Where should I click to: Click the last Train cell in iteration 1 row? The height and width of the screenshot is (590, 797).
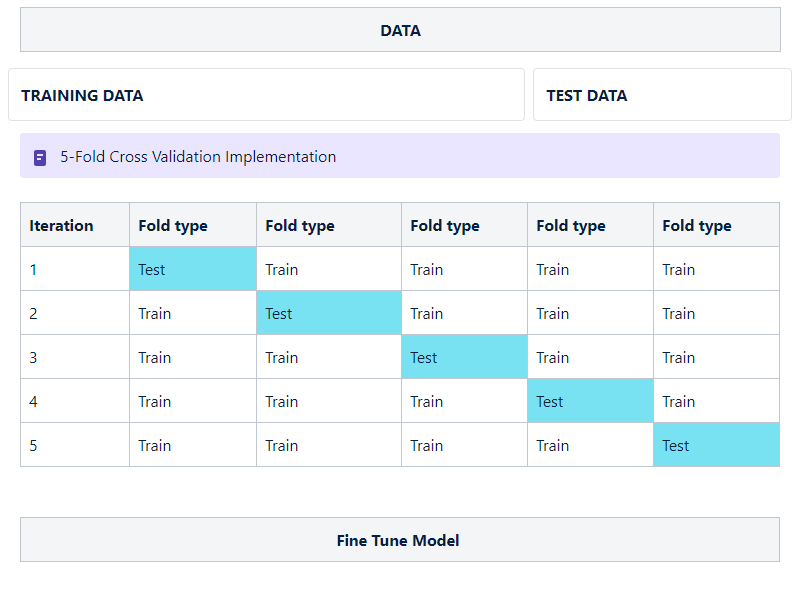click(716, 269)
